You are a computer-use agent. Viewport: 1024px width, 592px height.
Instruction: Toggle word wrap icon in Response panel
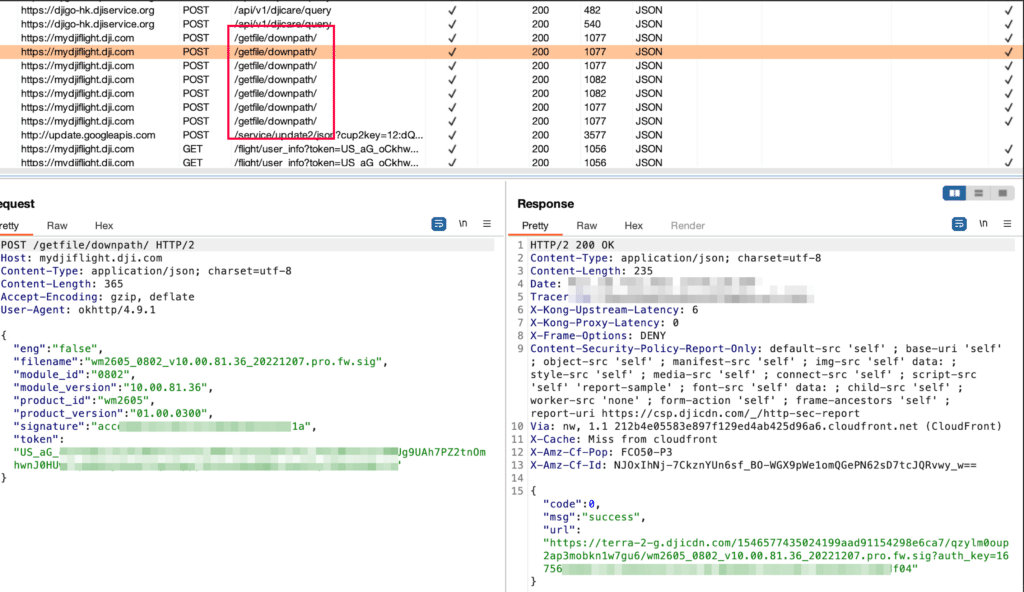[959, 224]
